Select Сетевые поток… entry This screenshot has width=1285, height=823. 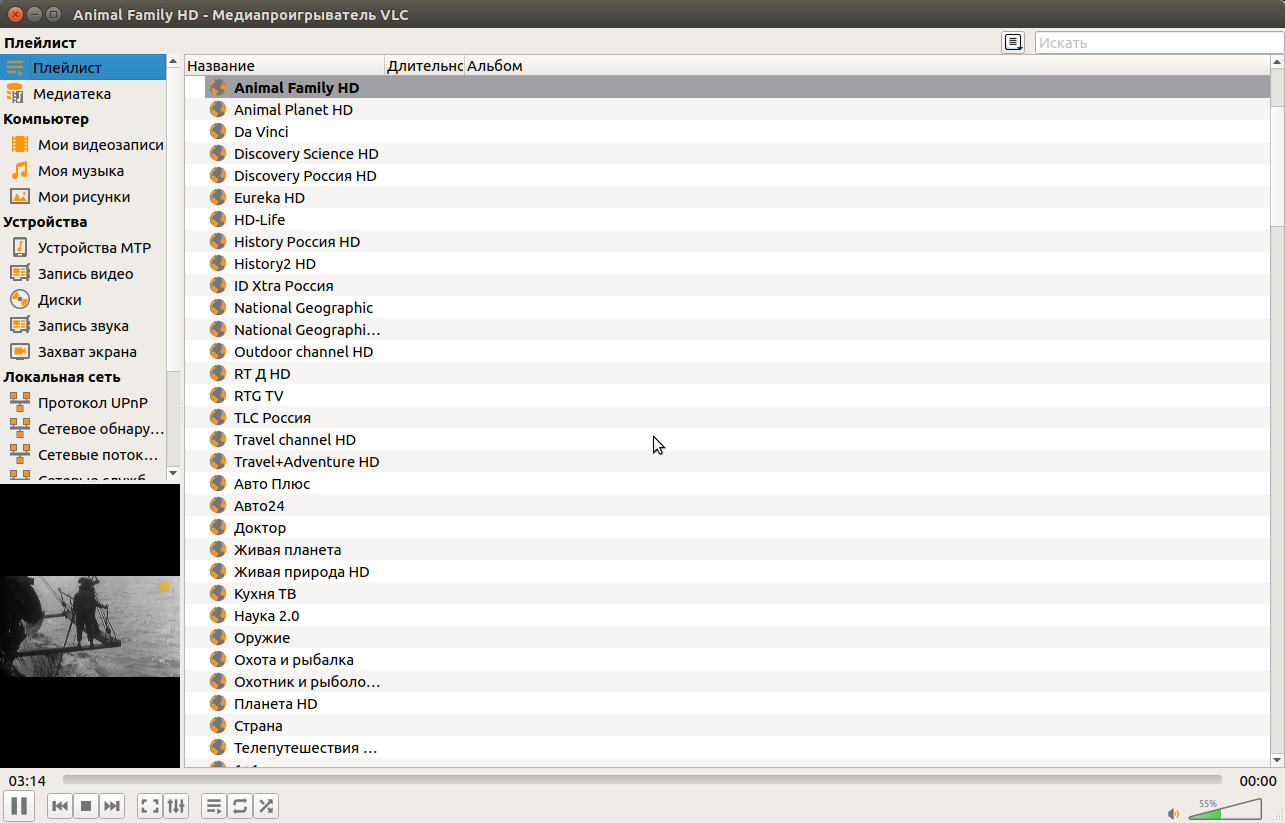(83, 455)
